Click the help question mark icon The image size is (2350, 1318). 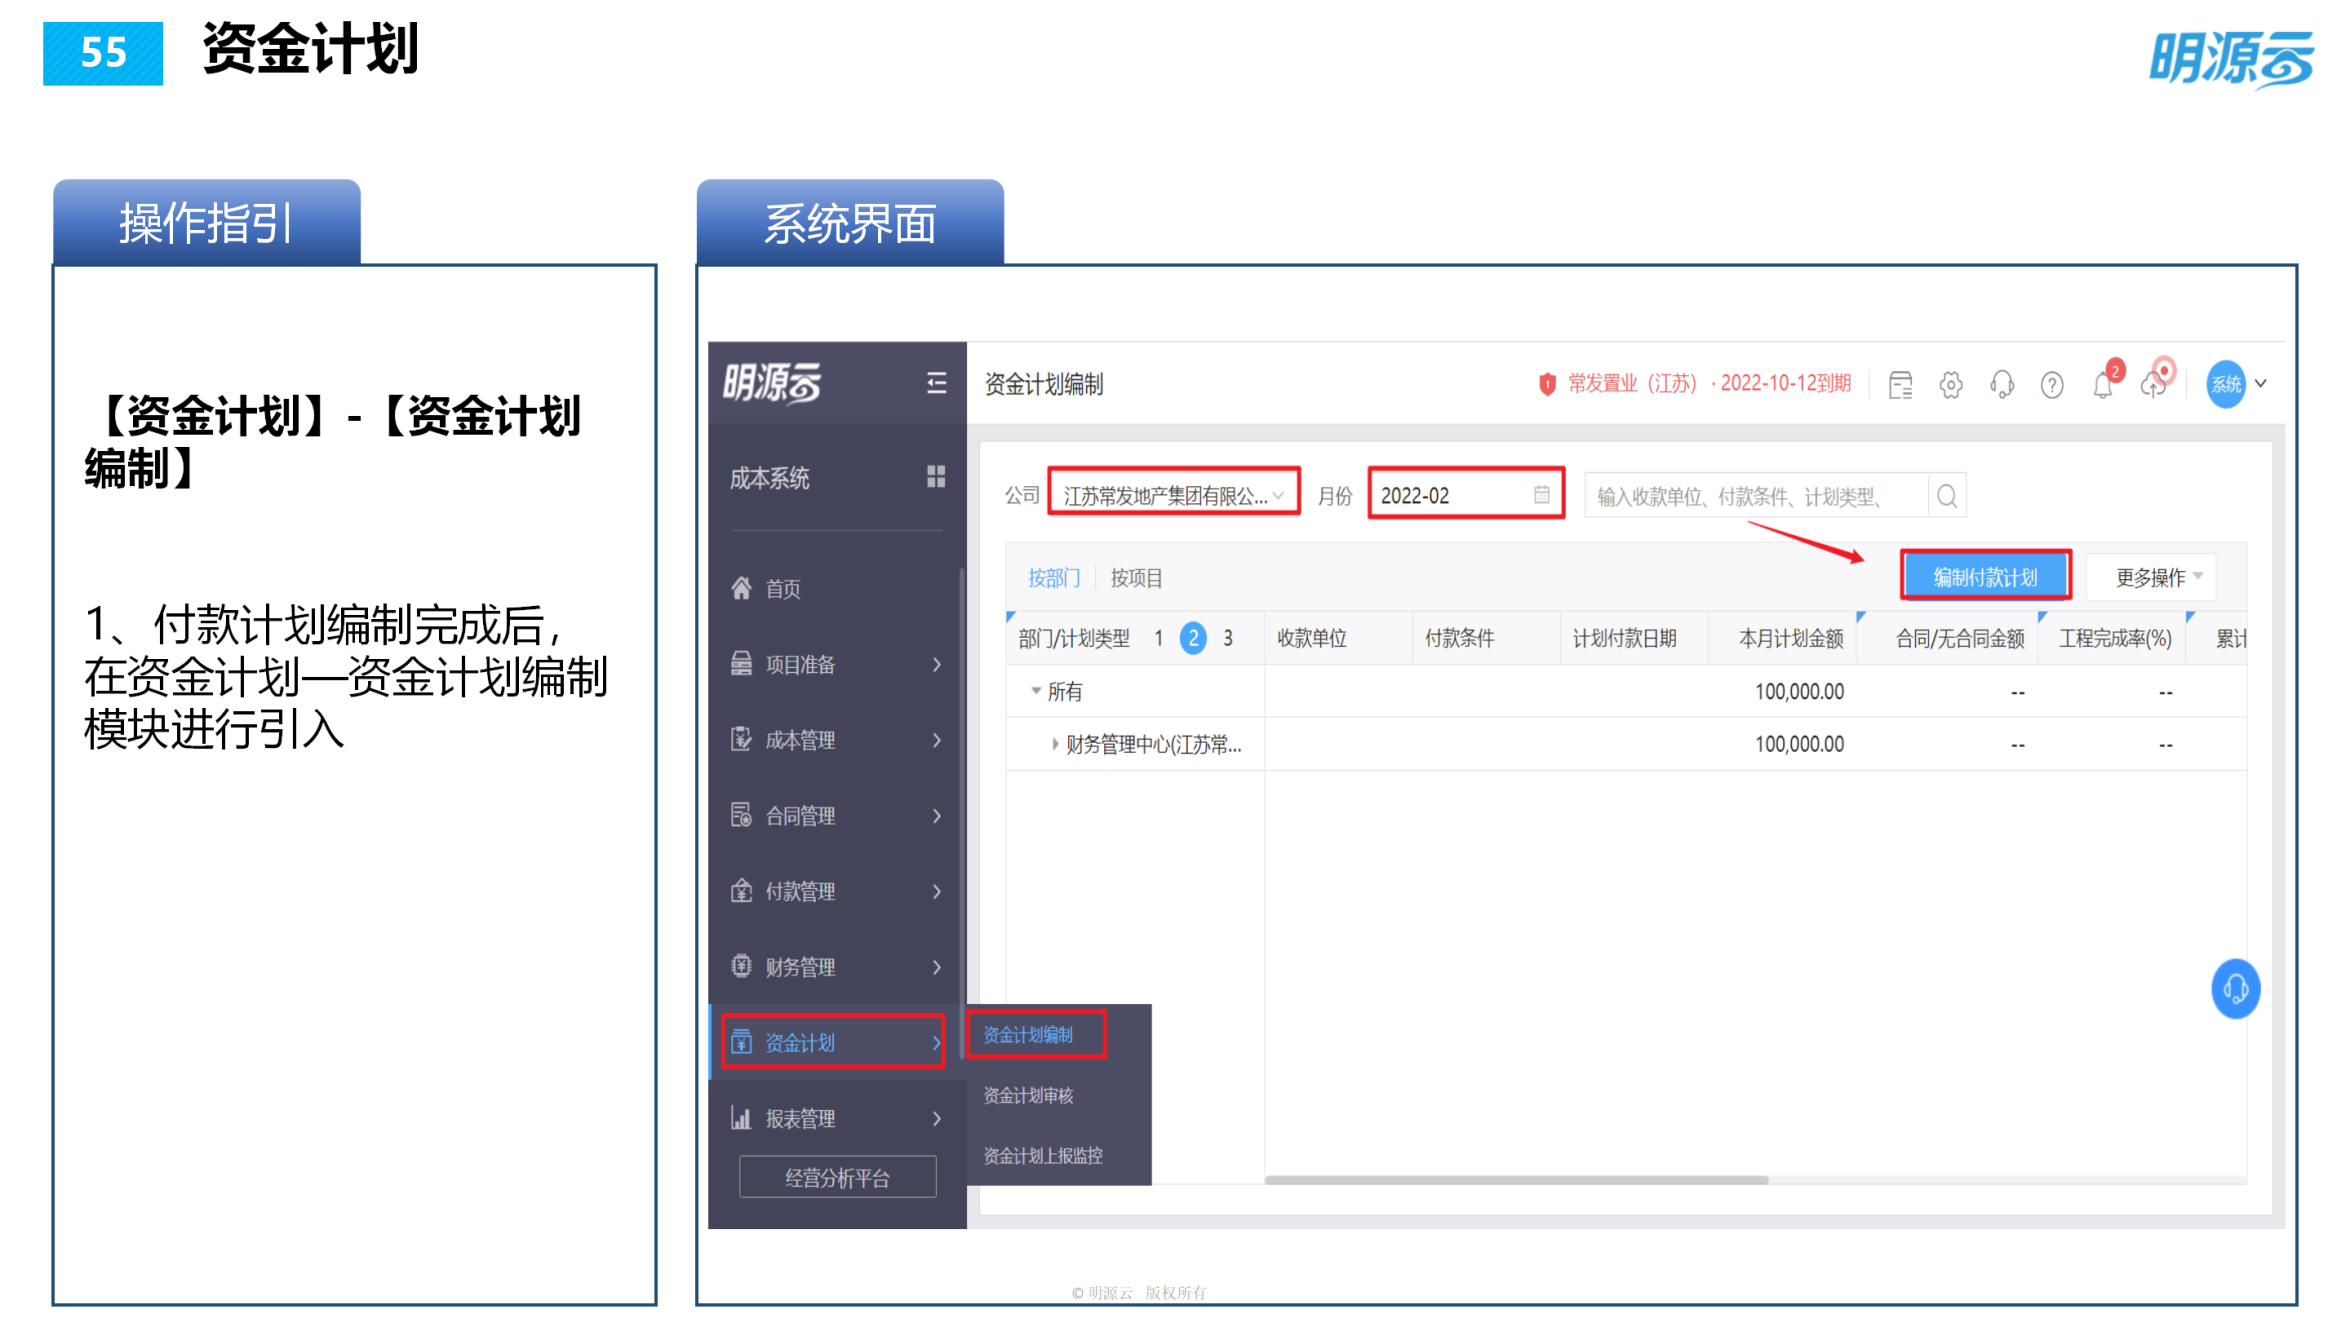click(2052, 384)
